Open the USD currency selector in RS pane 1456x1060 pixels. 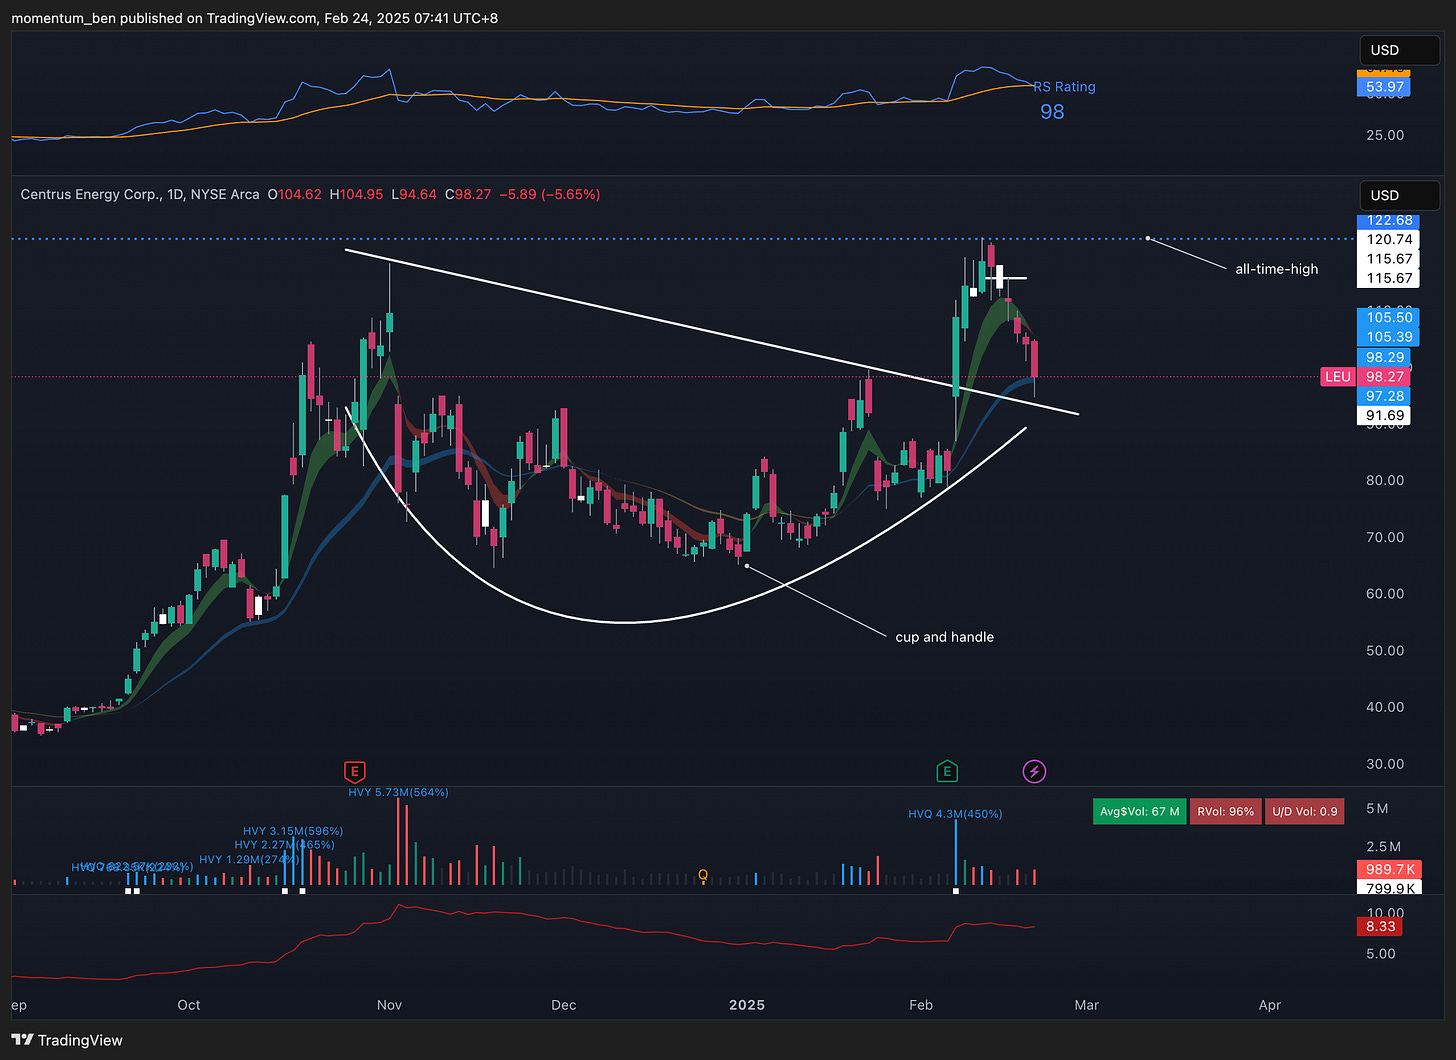(1398, 50)
